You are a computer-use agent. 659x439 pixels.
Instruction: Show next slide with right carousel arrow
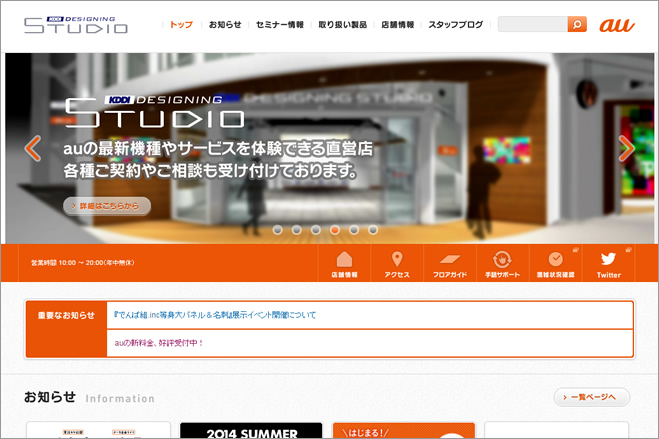coord(627,148)
